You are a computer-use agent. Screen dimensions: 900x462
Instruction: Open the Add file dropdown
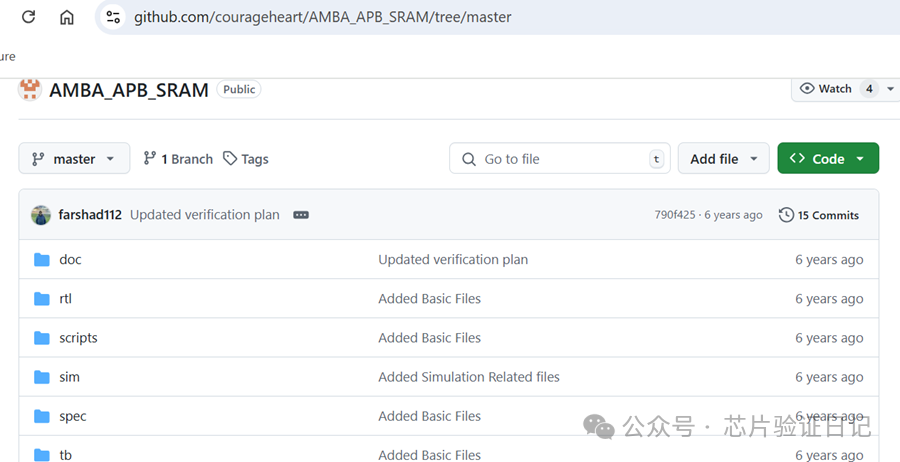tap(723, 159)
